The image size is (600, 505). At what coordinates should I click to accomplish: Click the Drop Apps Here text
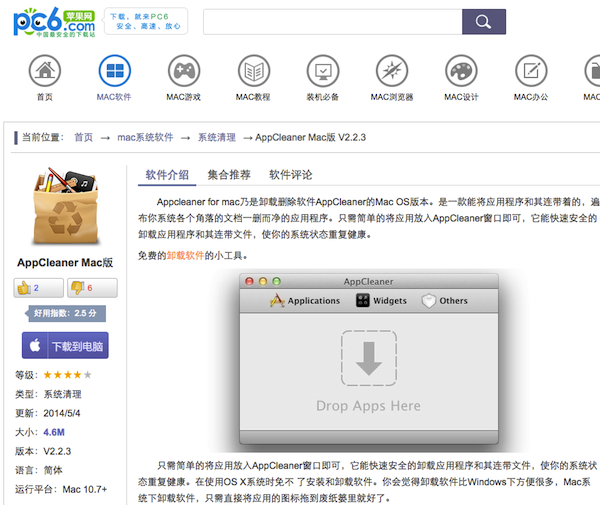pos(368,406)
